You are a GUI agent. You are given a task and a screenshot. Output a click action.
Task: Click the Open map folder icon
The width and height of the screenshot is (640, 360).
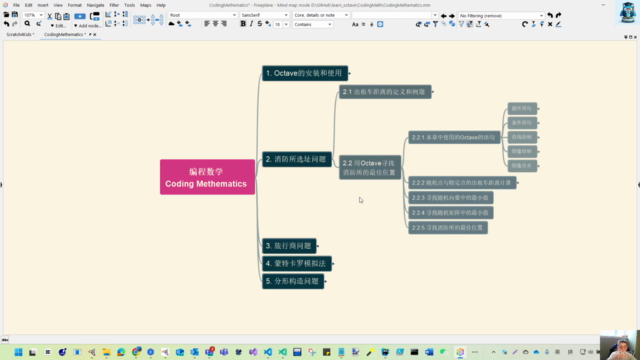[7, 15]
